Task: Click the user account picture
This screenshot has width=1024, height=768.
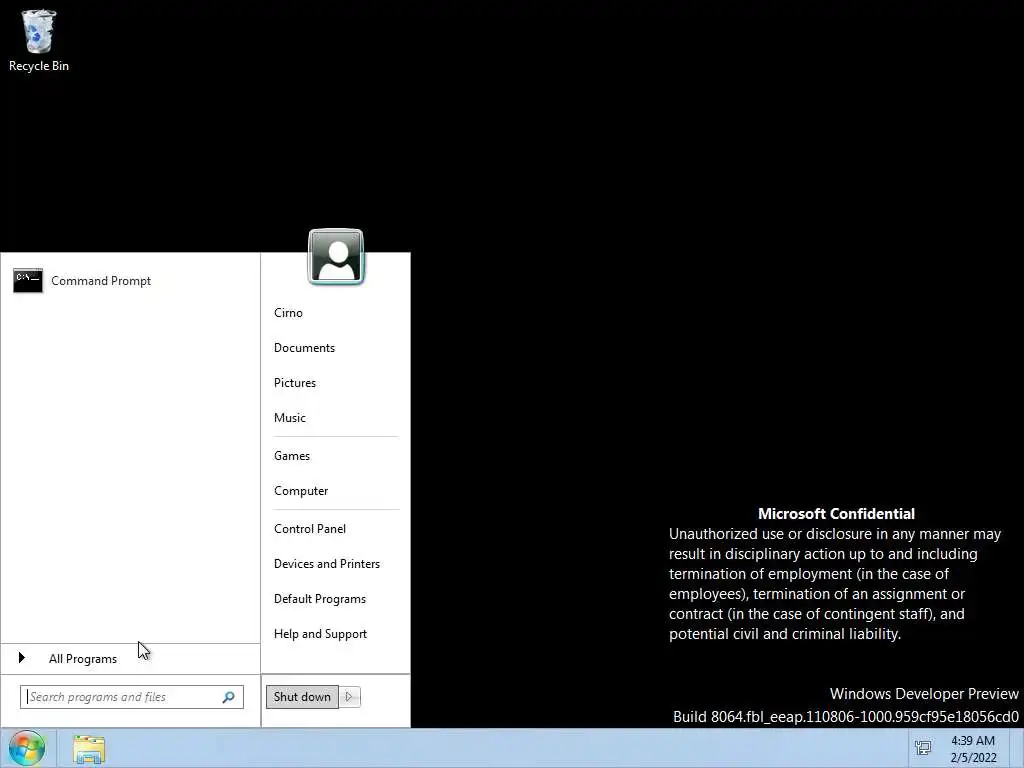Action: (336, 257)
